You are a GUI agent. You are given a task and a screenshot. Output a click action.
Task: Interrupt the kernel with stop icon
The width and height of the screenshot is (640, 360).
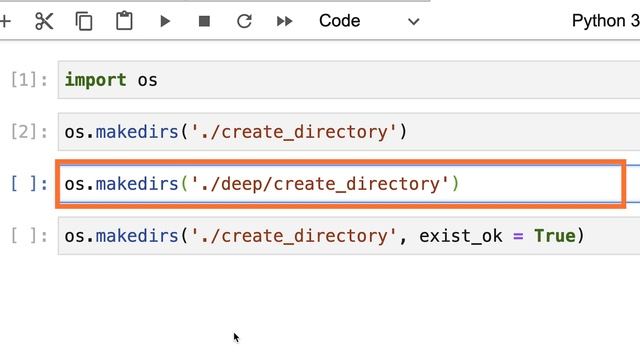[x=204, y=21]
